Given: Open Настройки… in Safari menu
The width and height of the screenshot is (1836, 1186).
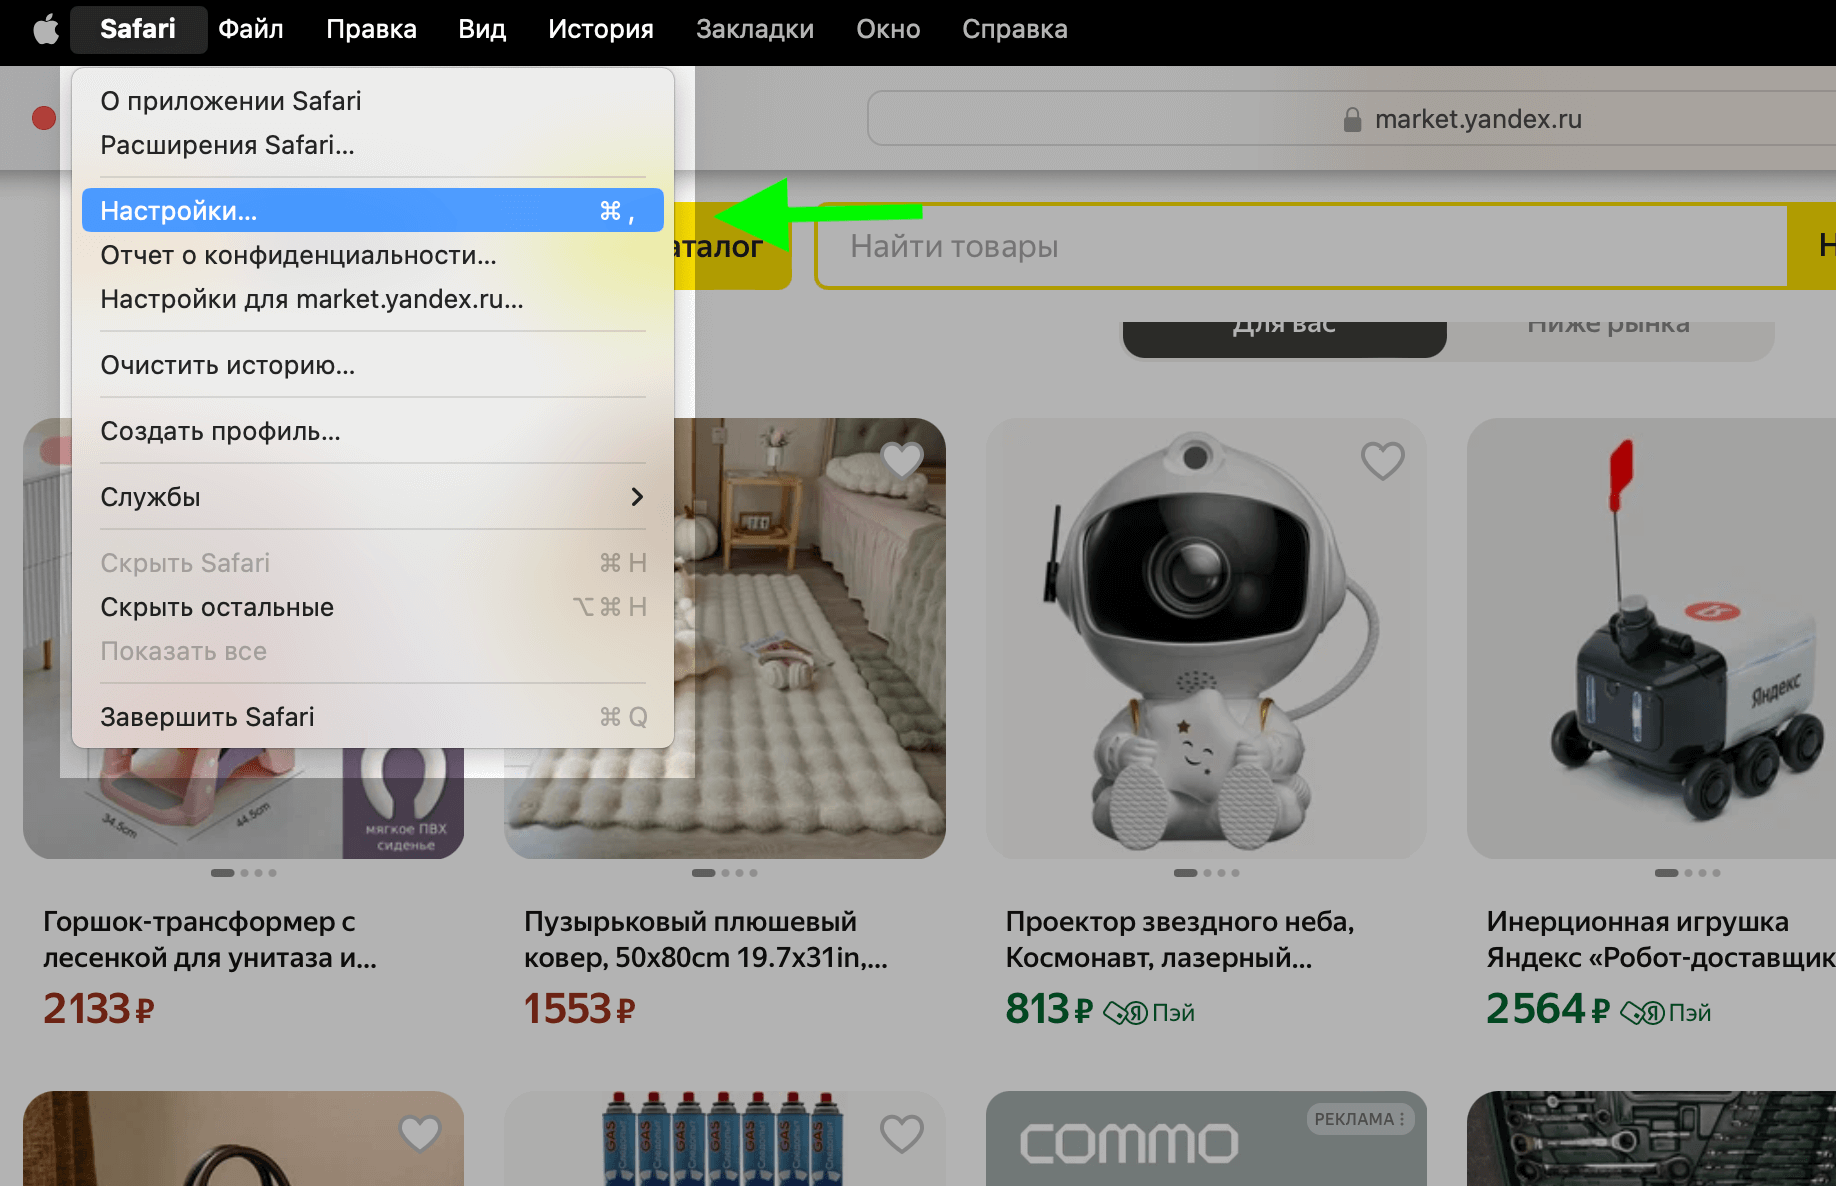Looking at the screenshot, I should tap(372, 211).
